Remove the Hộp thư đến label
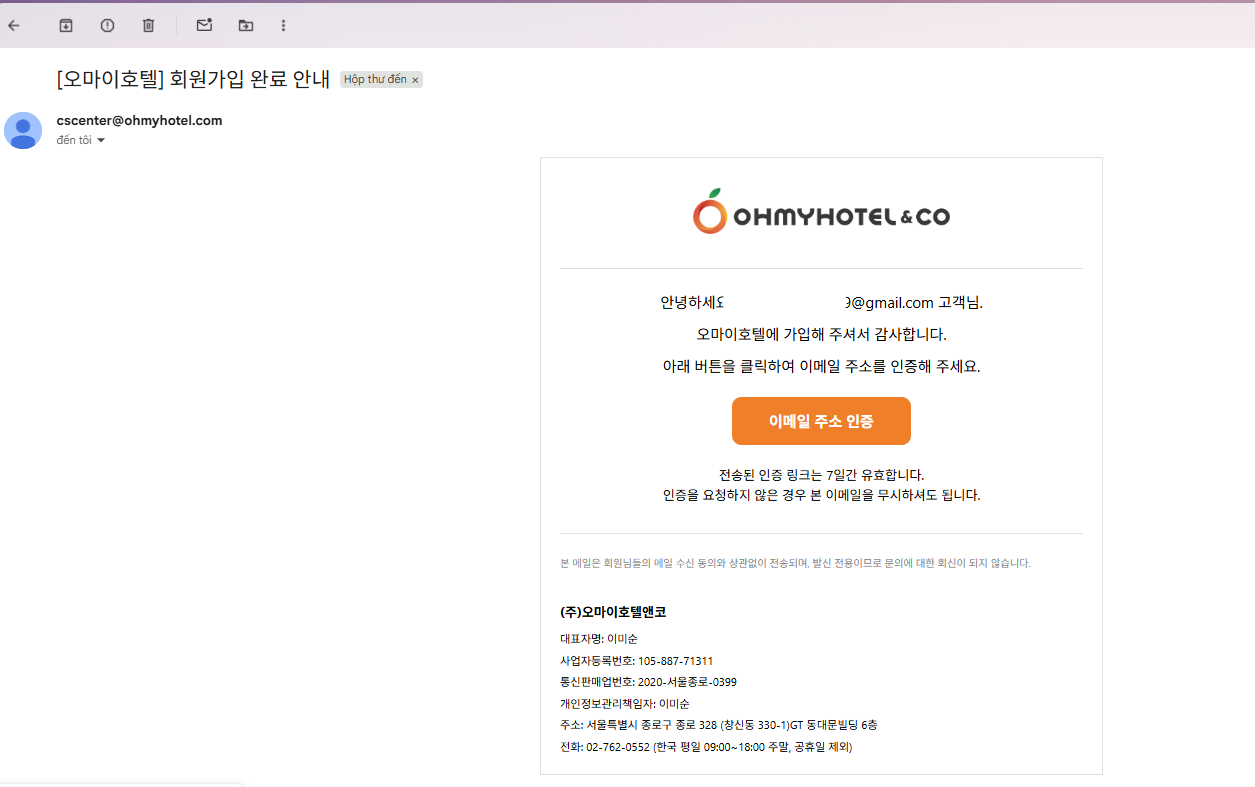 click(415, 80)
